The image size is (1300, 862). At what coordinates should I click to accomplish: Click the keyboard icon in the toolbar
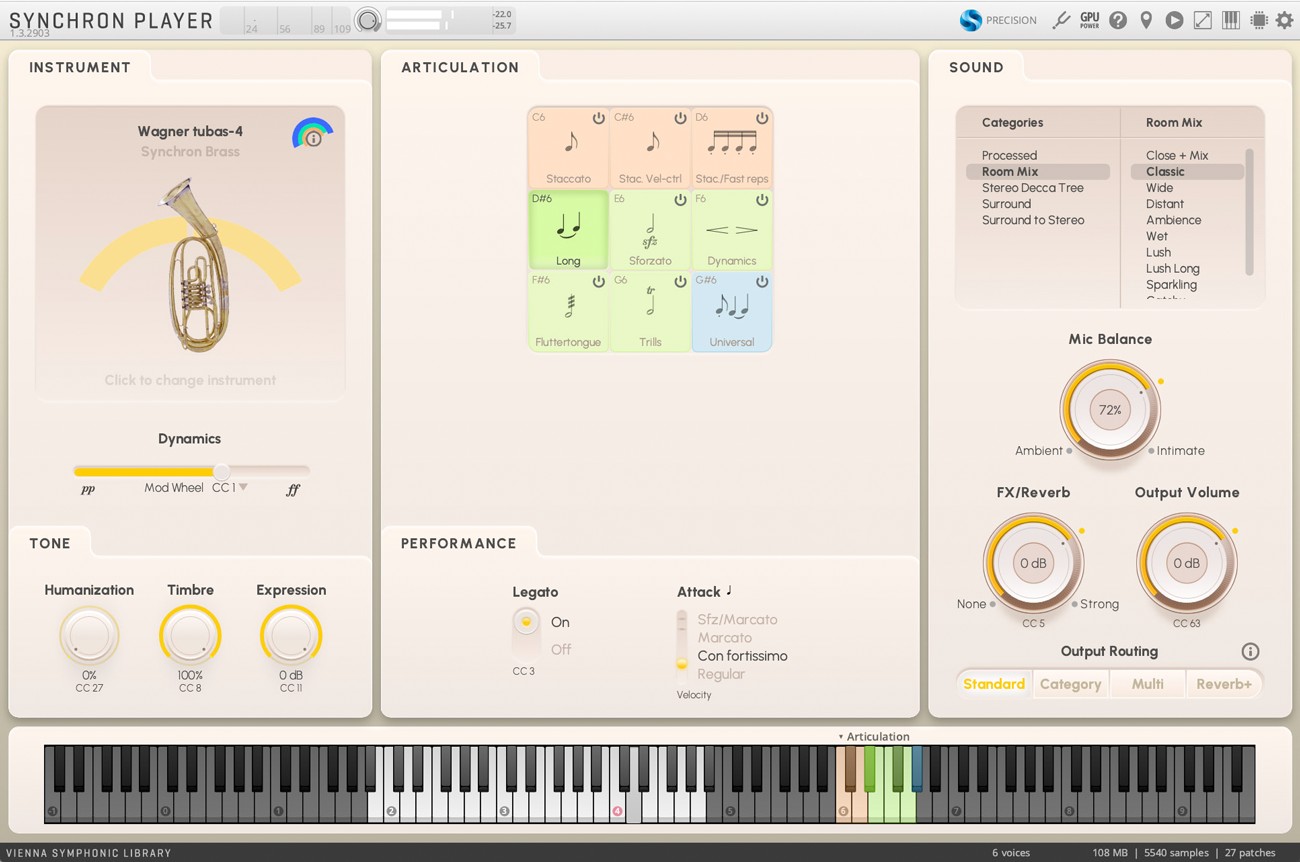[x=1229, y=19]
